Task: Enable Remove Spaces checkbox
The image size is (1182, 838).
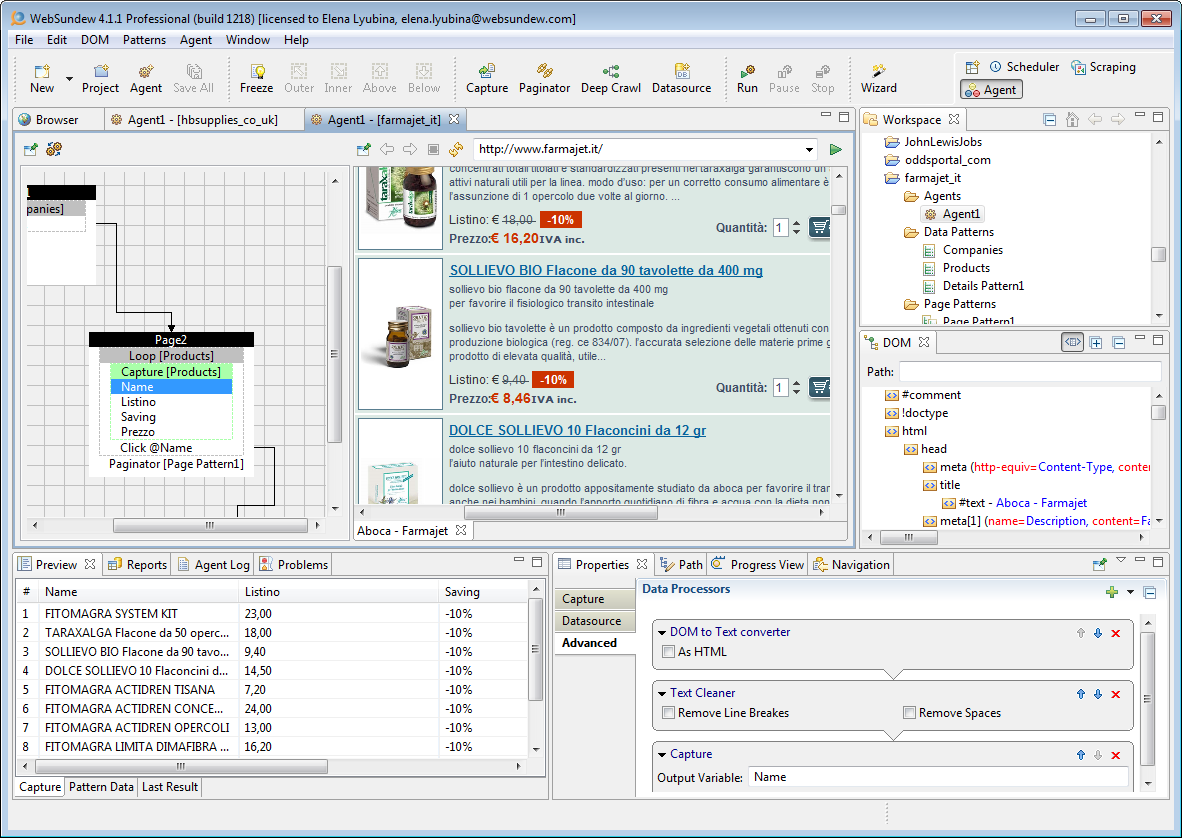Action: click(909, 713)
